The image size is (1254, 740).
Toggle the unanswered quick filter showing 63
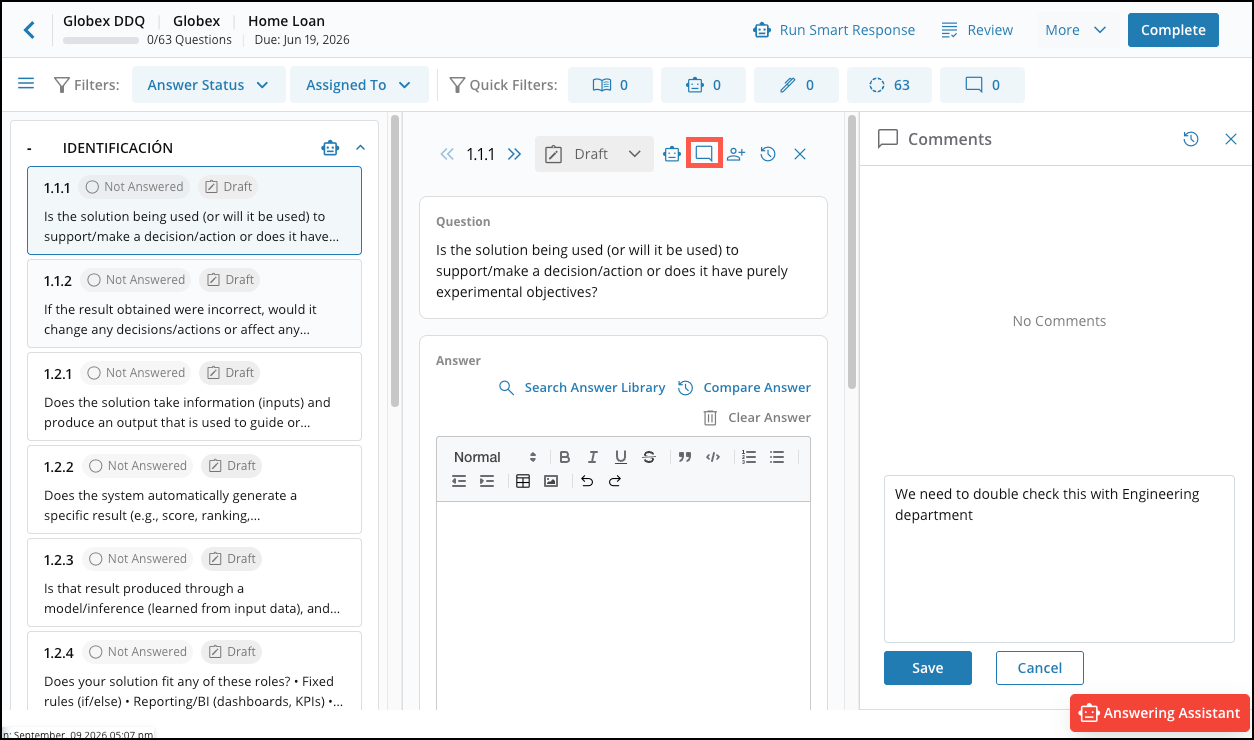(x=889, y=85)
